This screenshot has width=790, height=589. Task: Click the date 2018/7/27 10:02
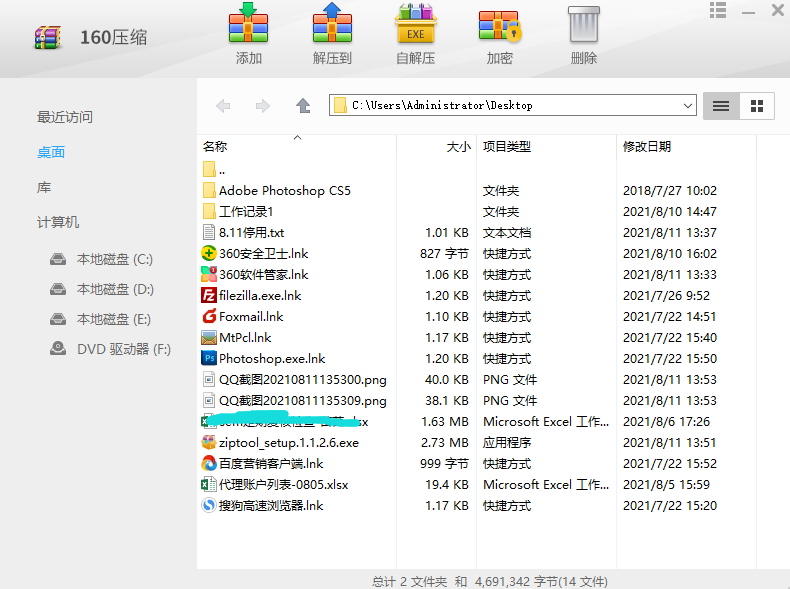[x=670, y=190]
